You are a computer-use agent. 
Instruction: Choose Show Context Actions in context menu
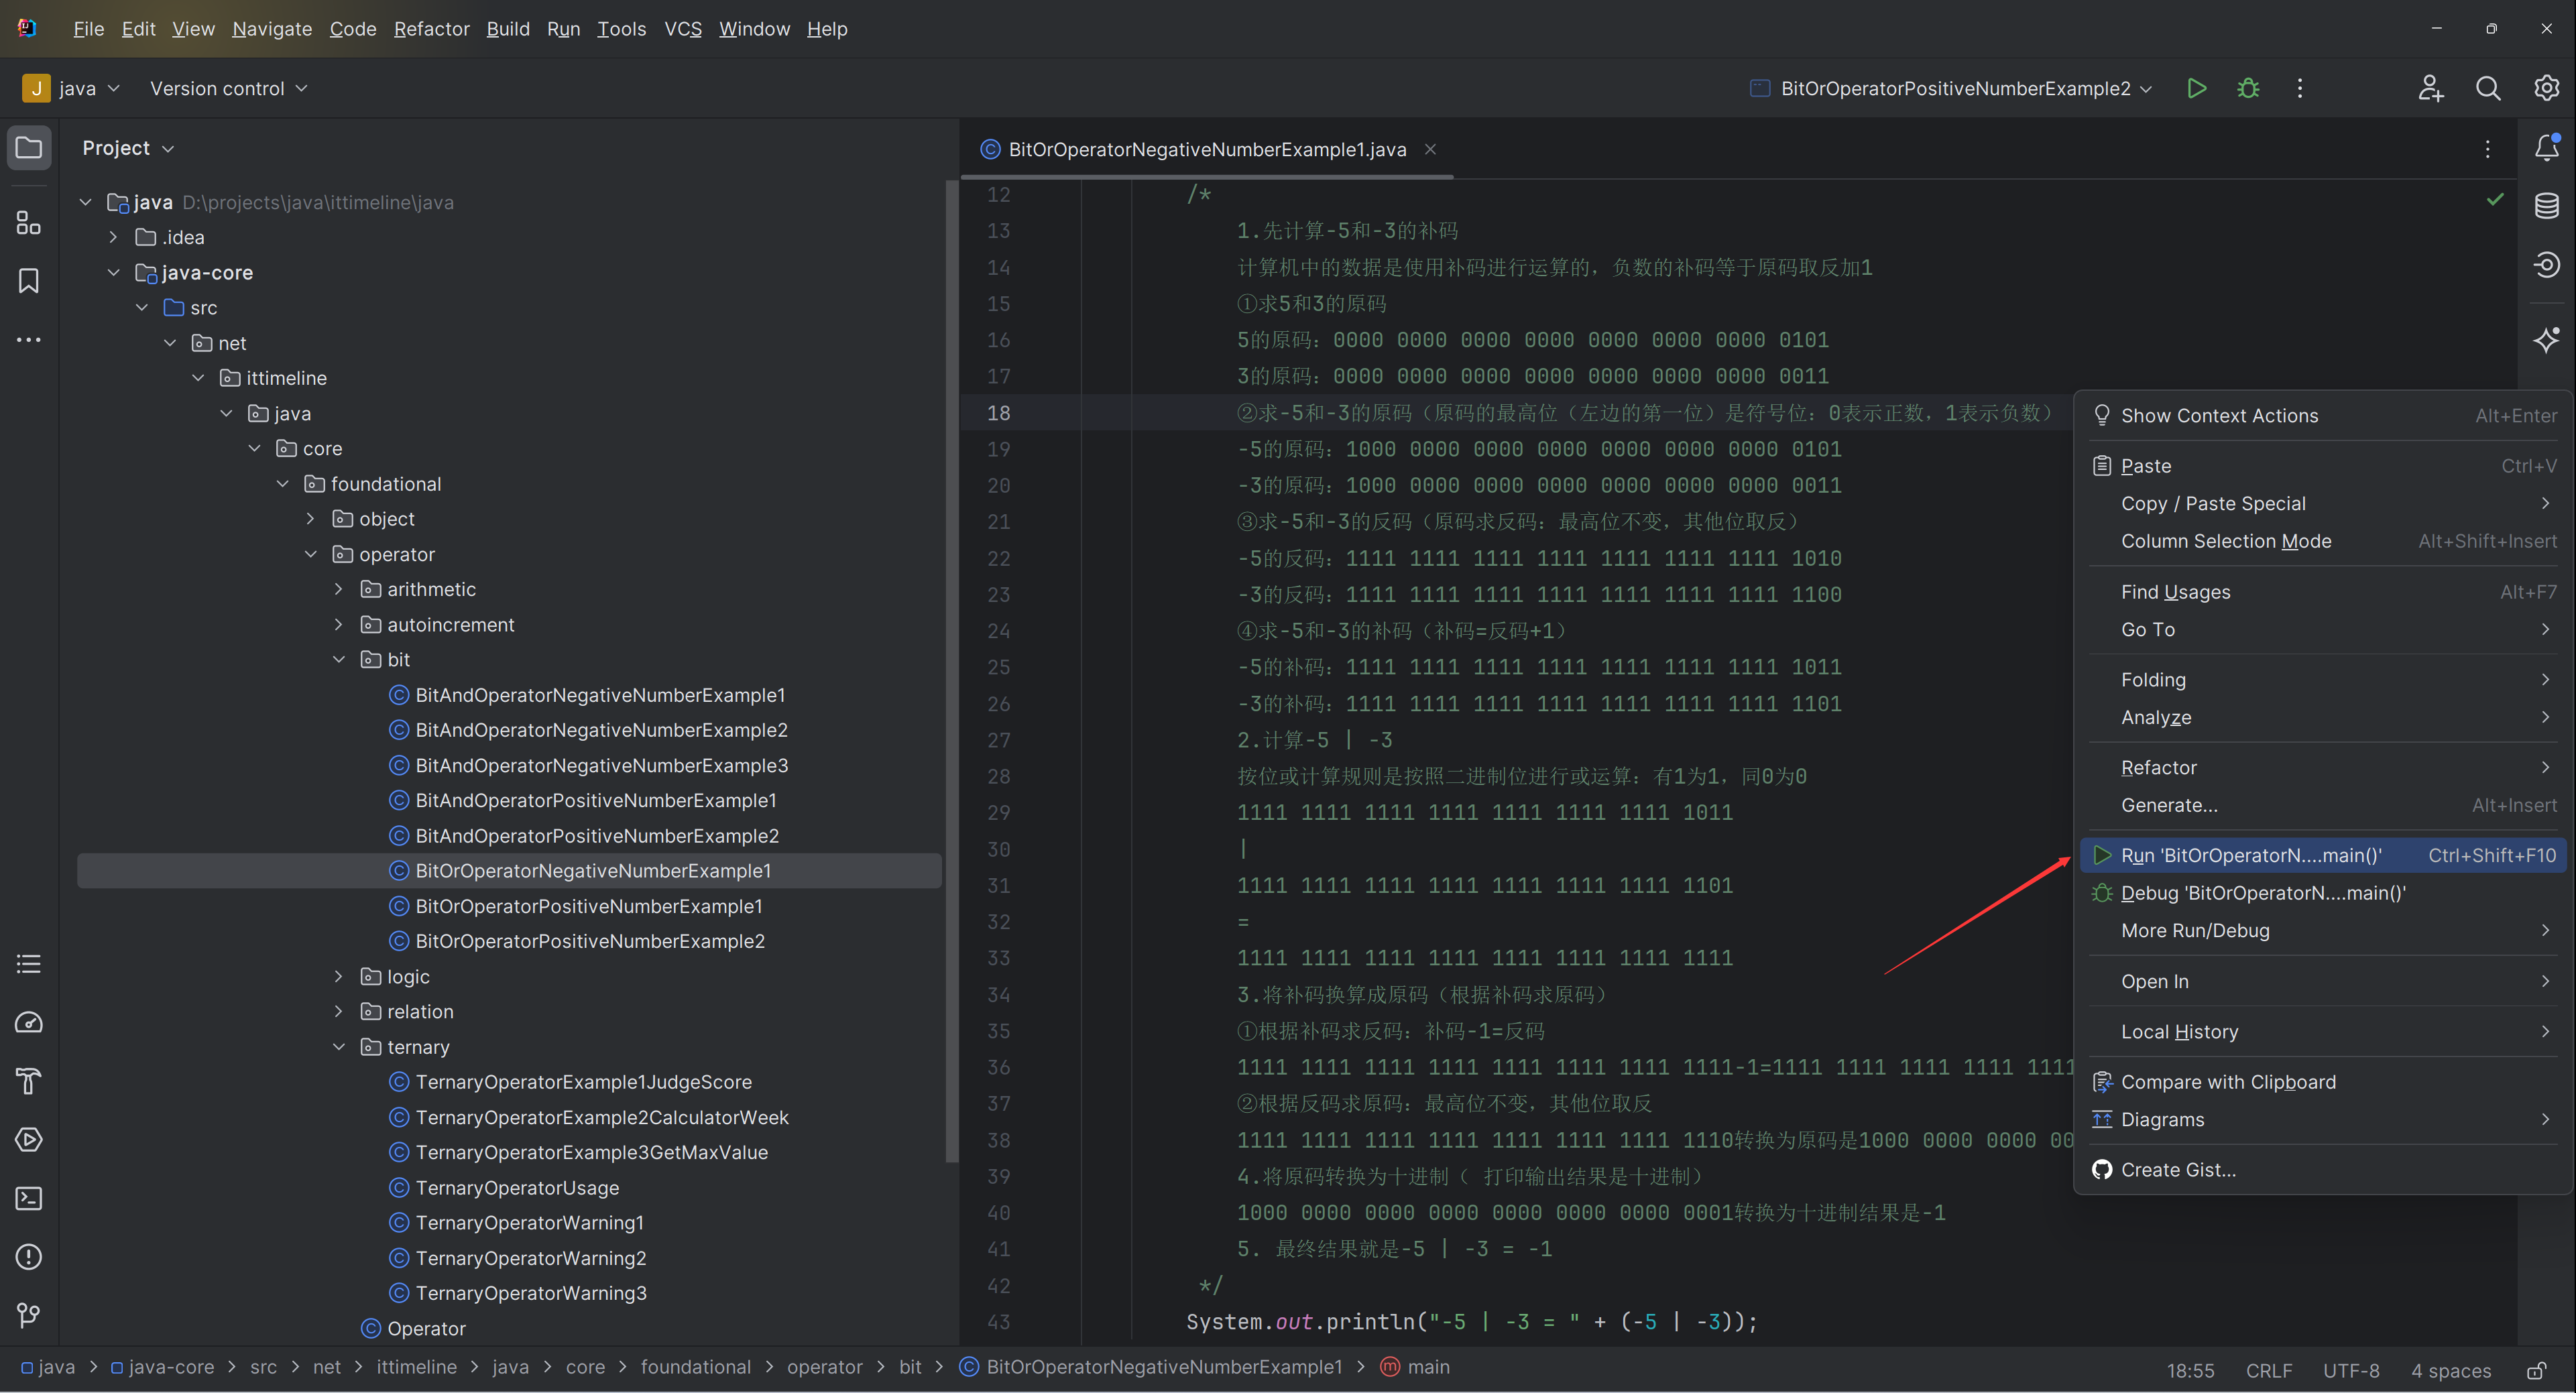2324,415
